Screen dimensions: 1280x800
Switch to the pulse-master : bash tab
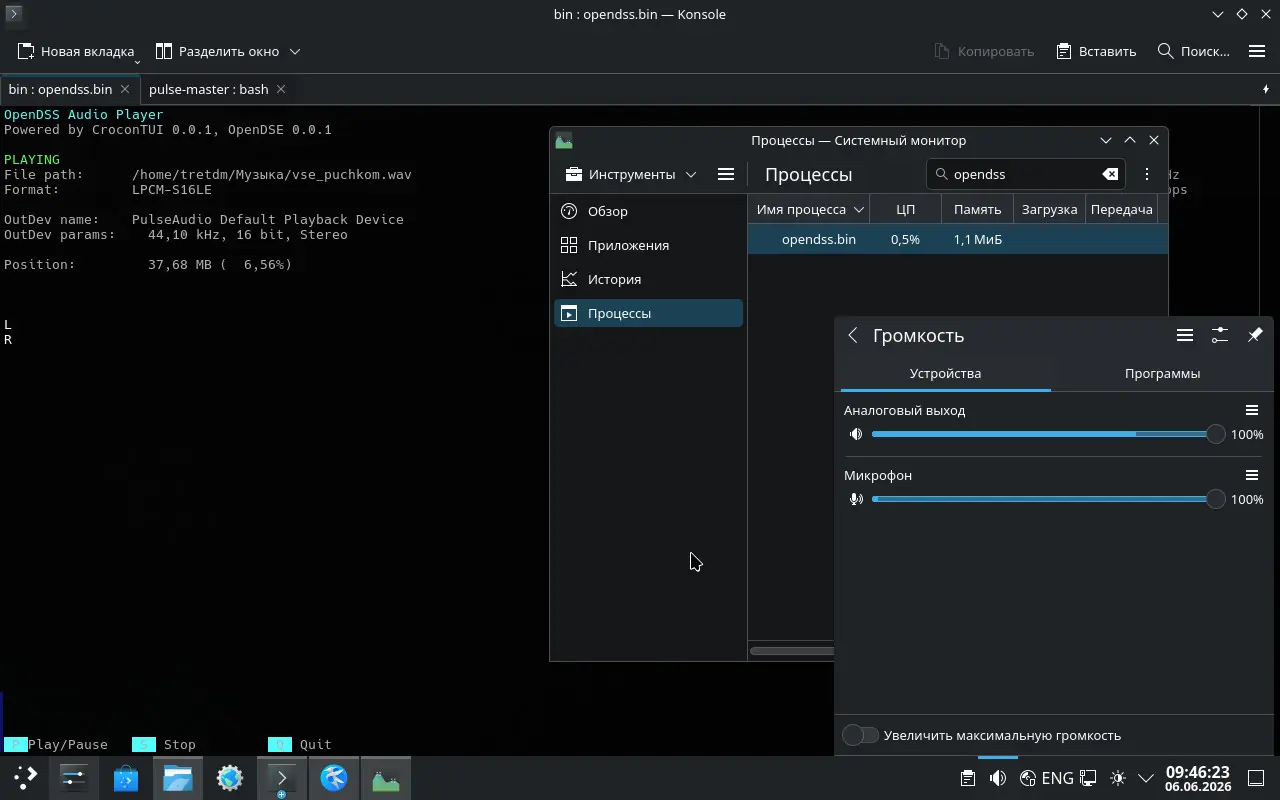coord(218,89)
